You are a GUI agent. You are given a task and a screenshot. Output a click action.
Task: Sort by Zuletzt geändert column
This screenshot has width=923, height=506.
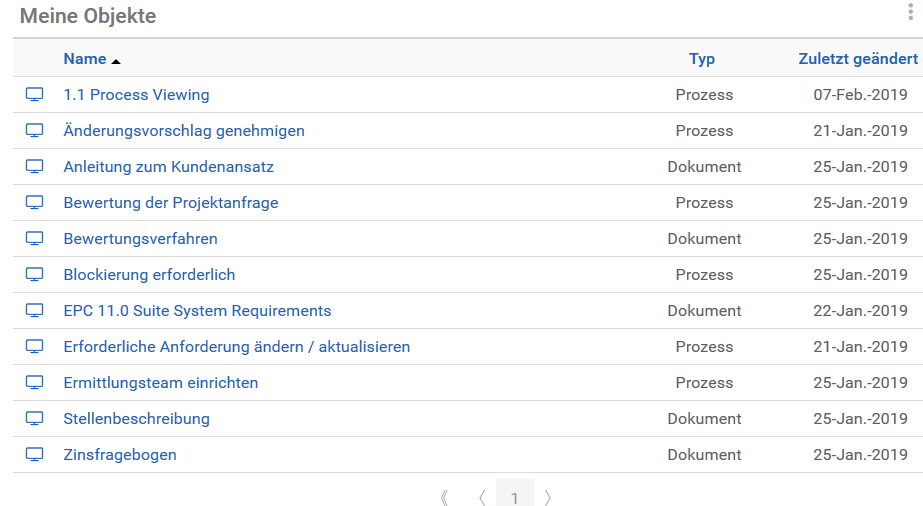[858, 59]
